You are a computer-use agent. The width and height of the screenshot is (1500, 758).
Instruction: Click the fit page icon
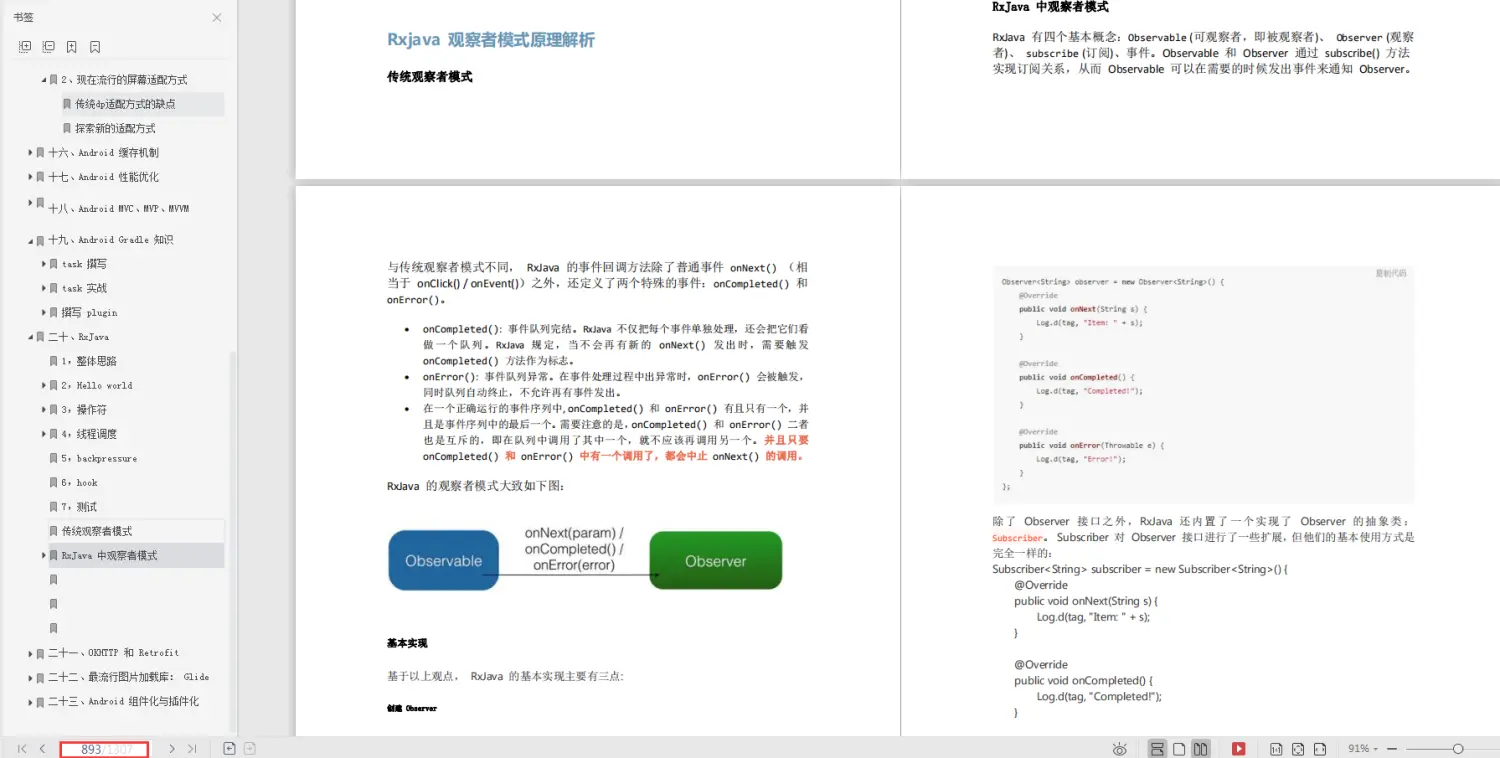(1298, 748)
